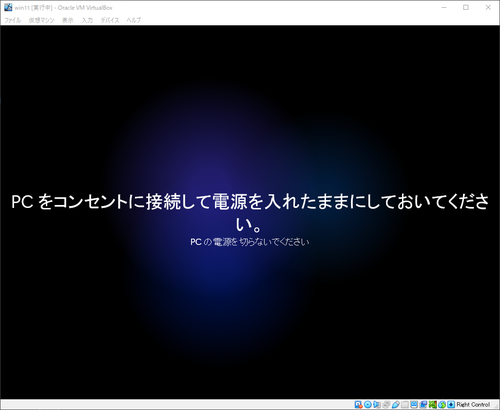The image size is (500, 410).
Task: Click the audio indicator in status bar
Action: click(x=377, y=404)
